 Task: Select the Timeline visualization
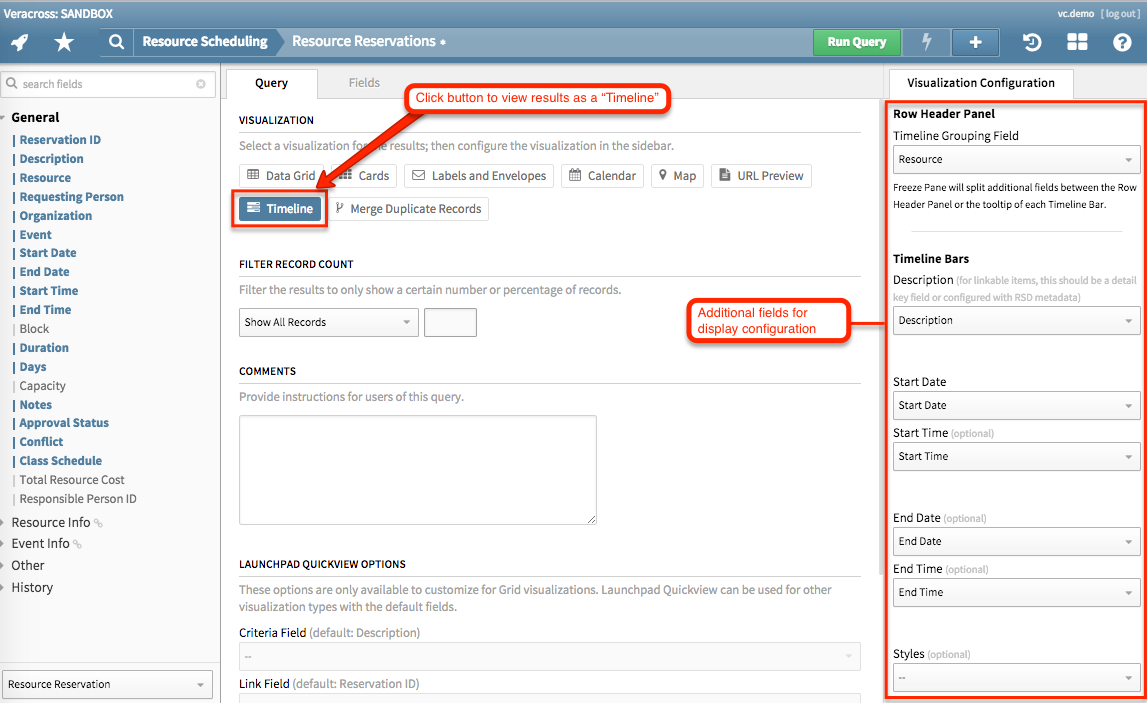click(x=278, y=208)
